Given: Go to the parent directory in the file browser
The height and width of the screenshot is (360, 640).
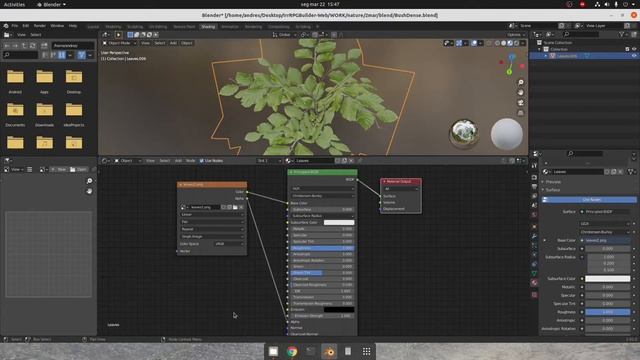Looking at the screenshot, I should [x=24, y=46].
